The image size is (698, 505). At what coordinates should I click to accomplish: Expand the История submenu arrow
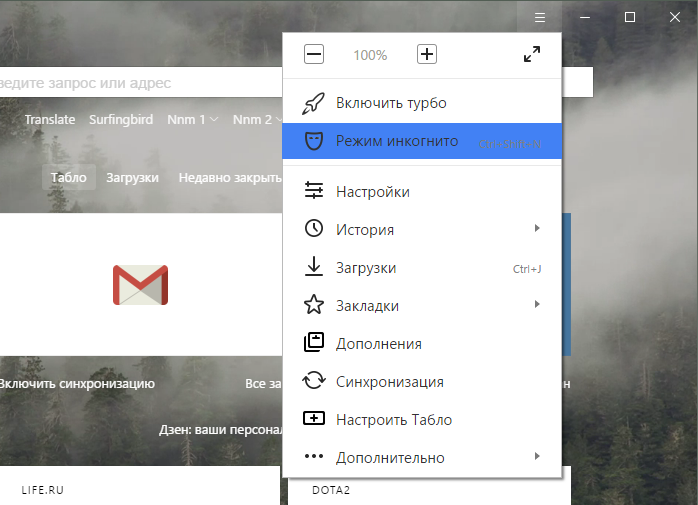click(x=537, y=228)
